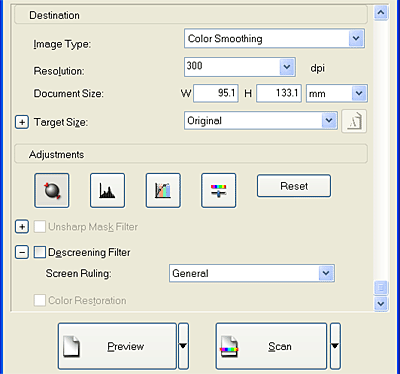Viewport: 400px width, 374px height.
Task: Click the target size orientation icon
Action: coord(354,121)
